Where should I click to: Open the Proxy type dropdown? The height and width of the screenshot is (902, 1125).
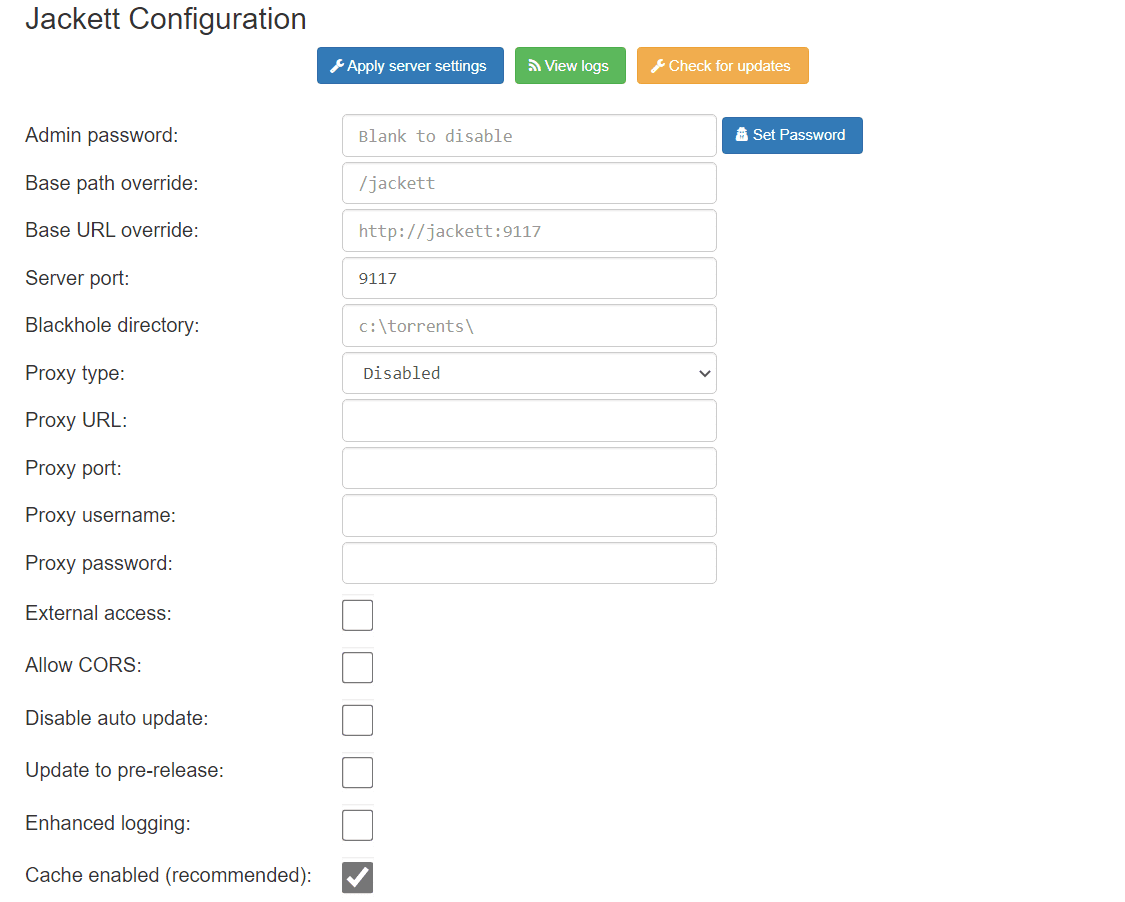coord(529,373)
